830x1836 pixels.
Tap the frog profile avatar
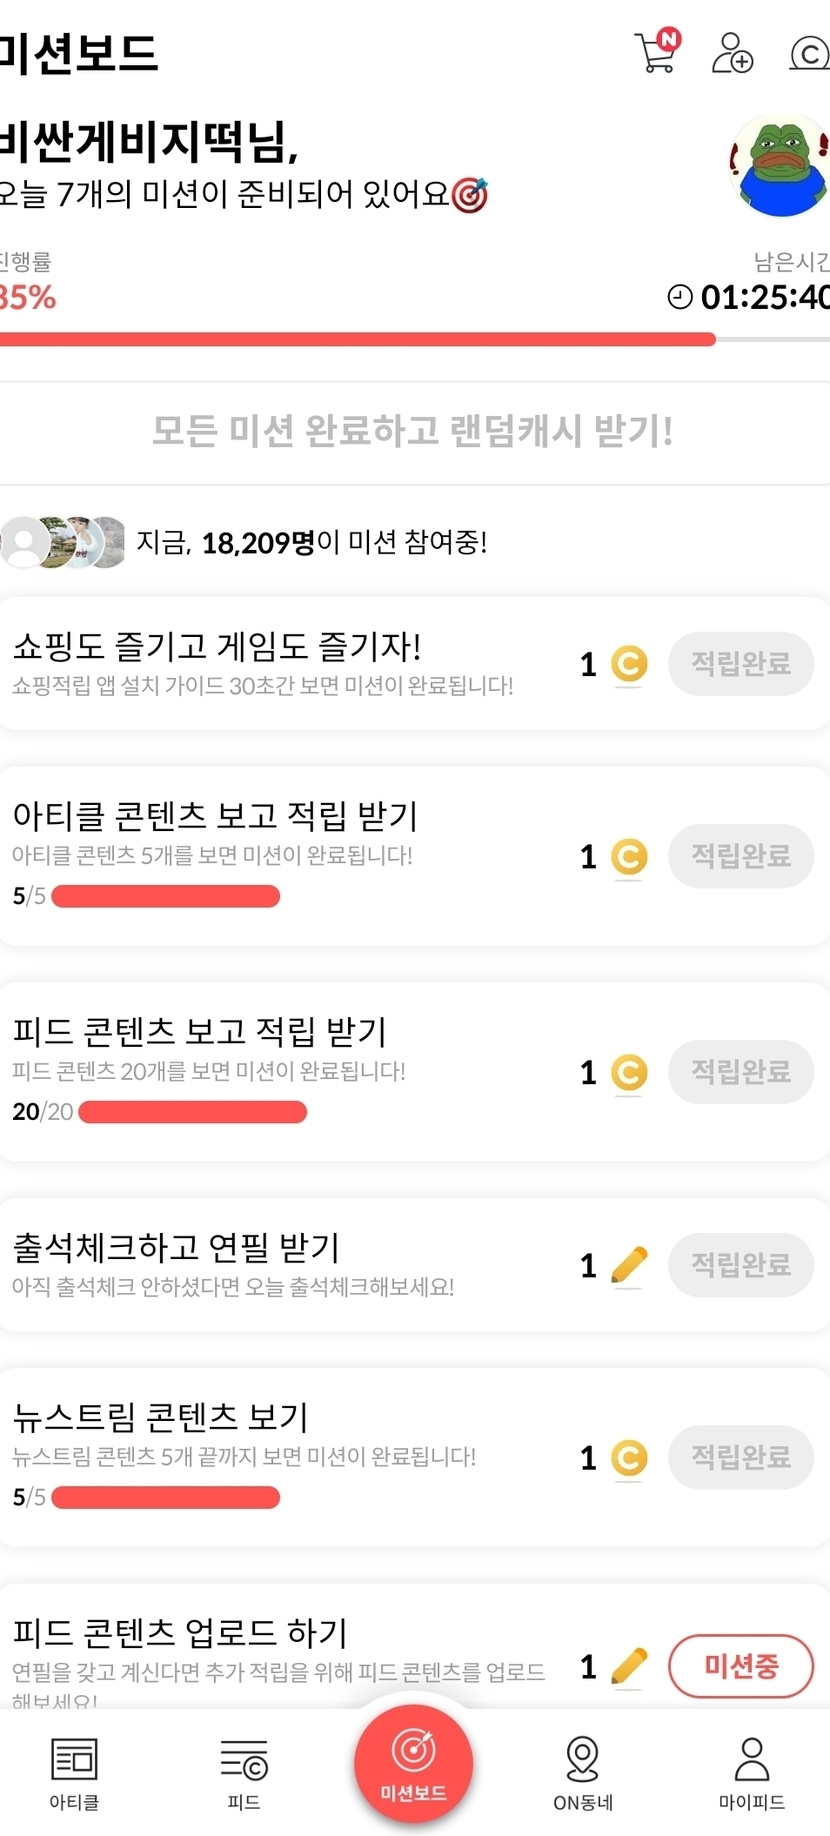pos(780,166)
